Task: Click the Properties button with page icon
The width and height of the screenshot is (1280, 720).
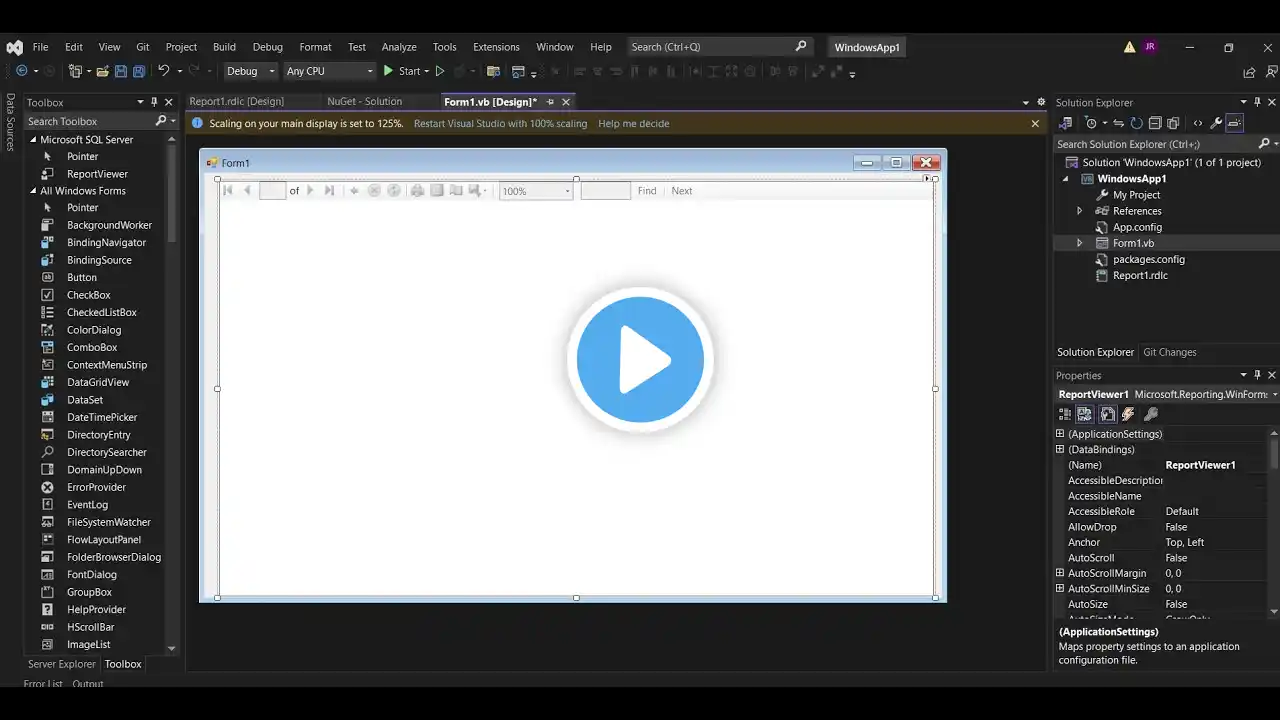Action: click(x=1108, y=414)
